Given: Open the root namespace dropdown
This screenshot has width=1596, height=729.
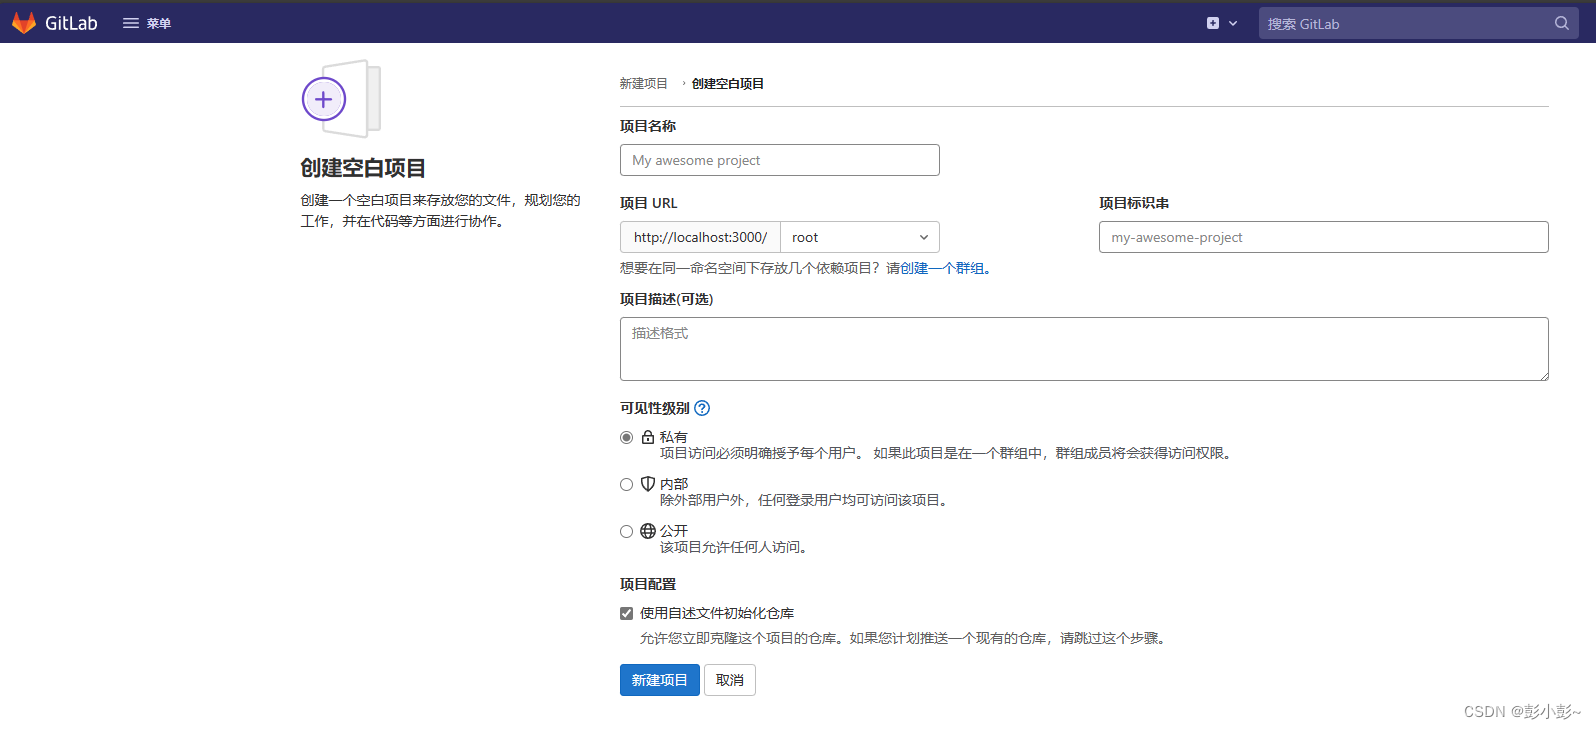Looking at the screenshot, I should click(x=860, y=237).
